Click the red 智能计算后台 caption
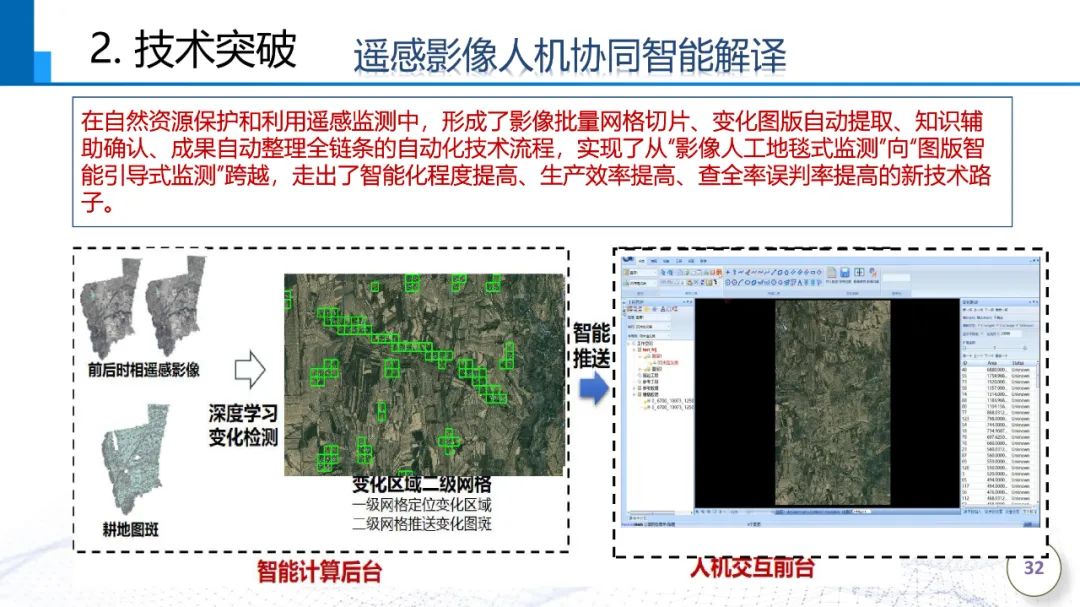 click(320, 572)
